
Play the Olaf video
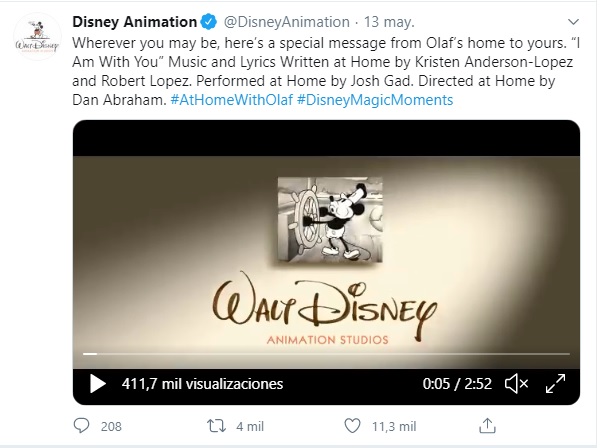[x=97, y=383]
